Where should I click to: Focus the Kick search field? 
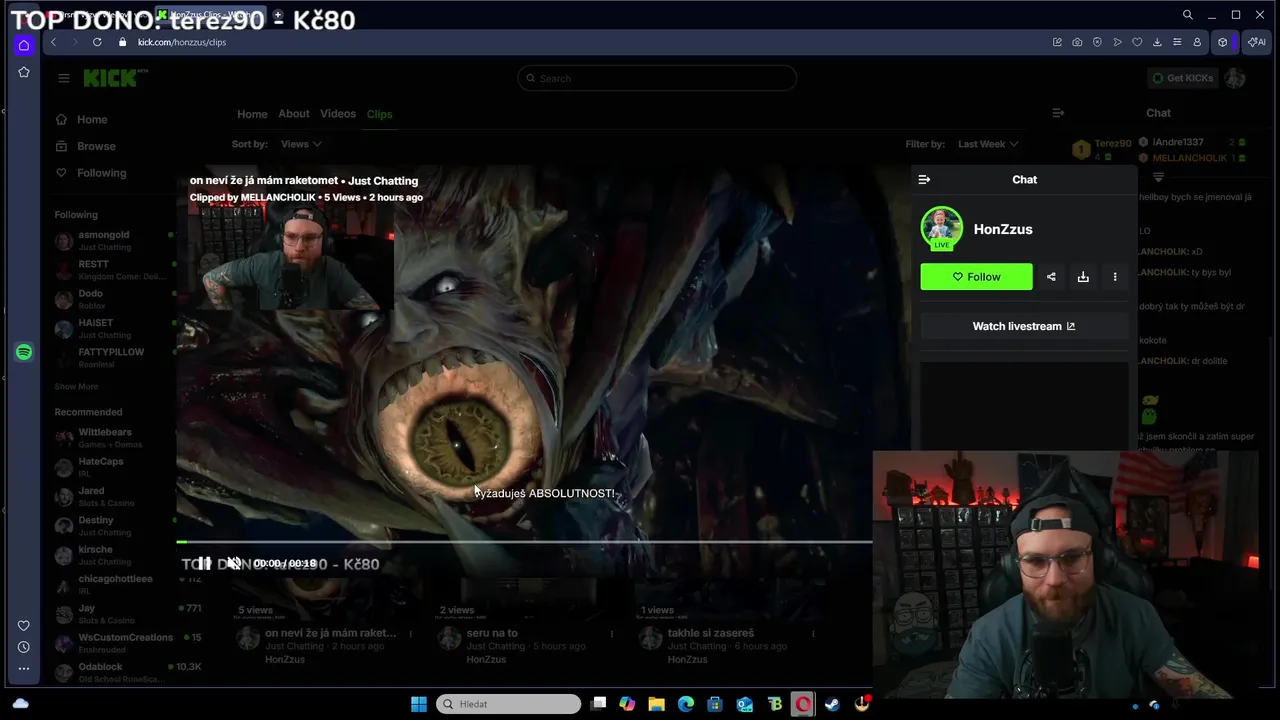[x=657, y=78]
